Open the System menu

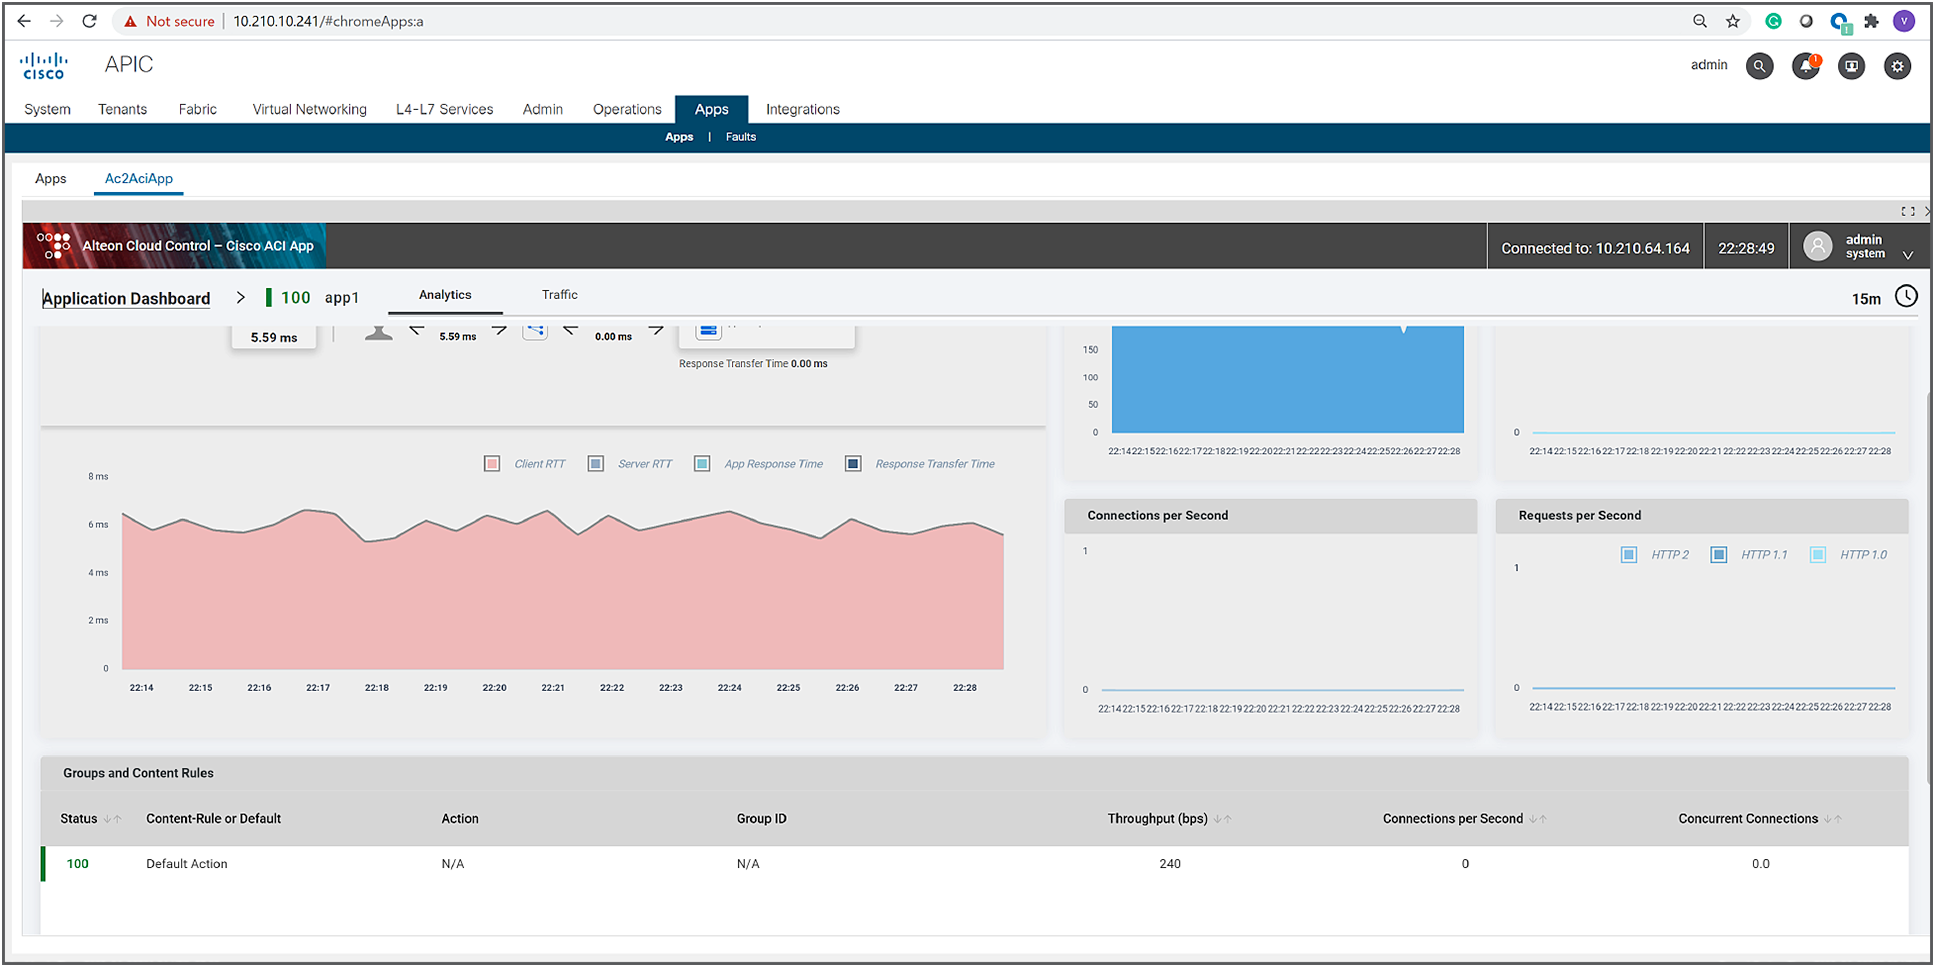point(47,109)
